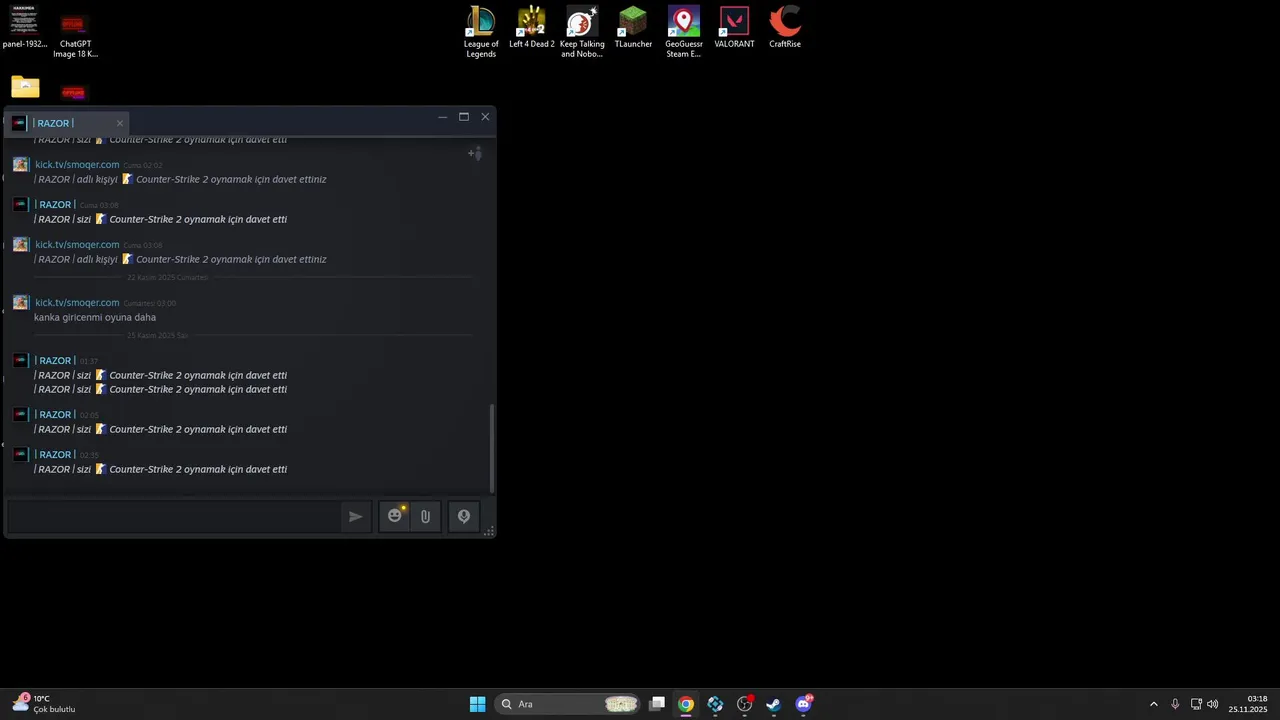
Task: Click the chat window vertical scrollbar
Action: pos(492,448)
